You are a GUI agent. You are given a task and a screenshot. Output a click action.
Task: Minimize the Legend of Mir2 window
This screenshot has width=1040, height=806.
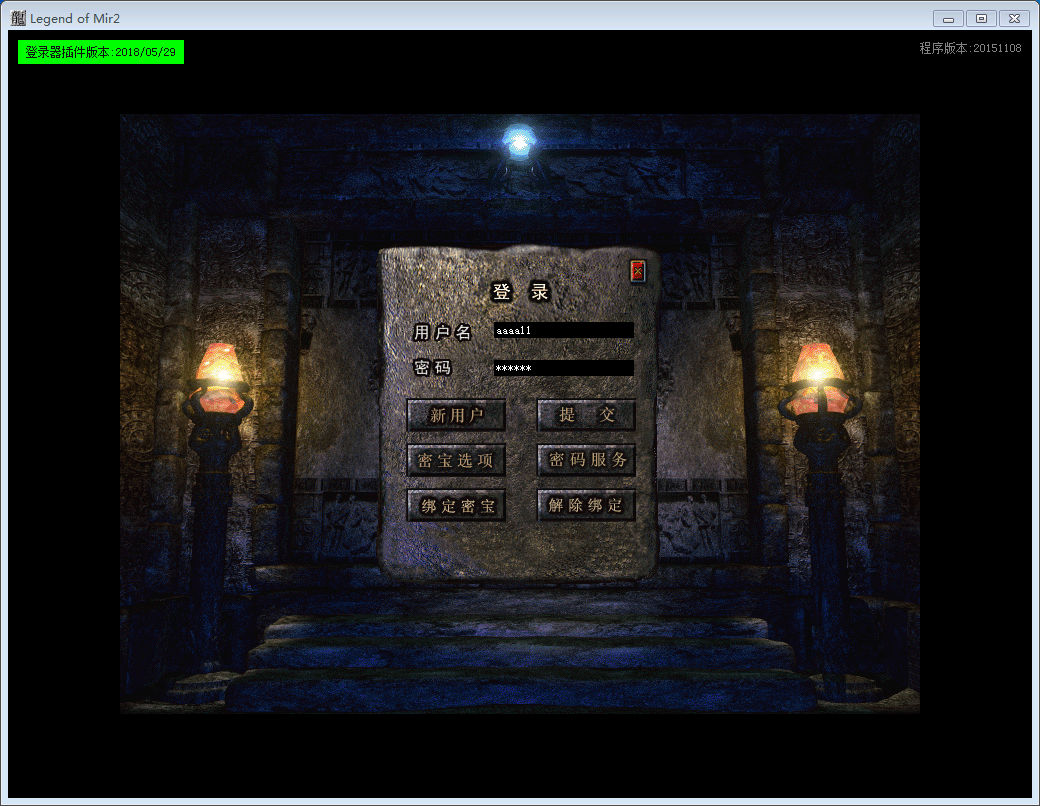[x=948, y=19]
